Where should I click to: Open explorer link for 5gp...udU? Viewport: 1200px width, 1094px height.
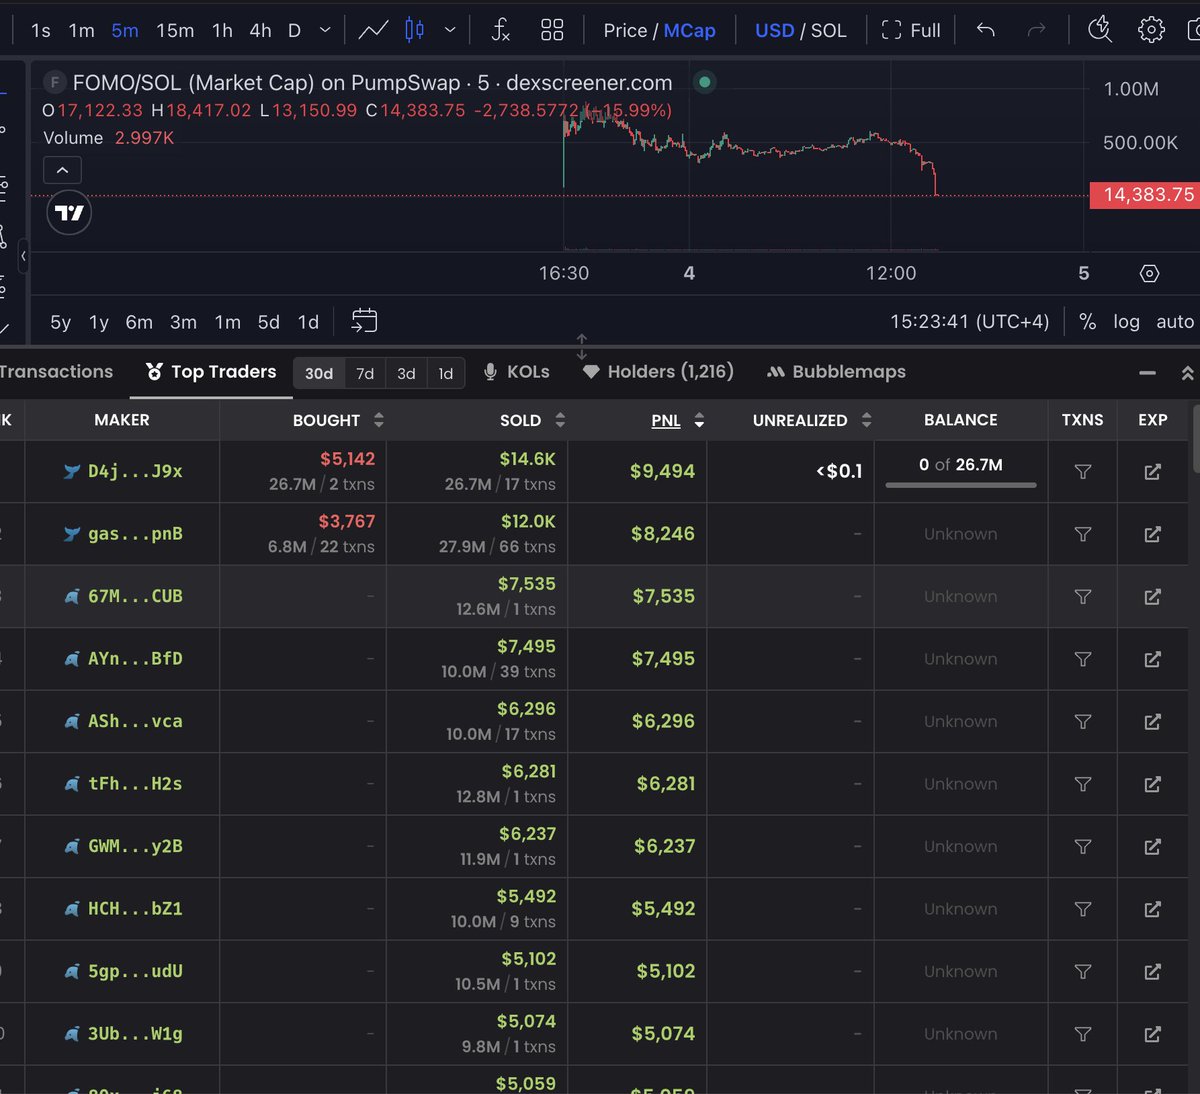[1152, 971]
